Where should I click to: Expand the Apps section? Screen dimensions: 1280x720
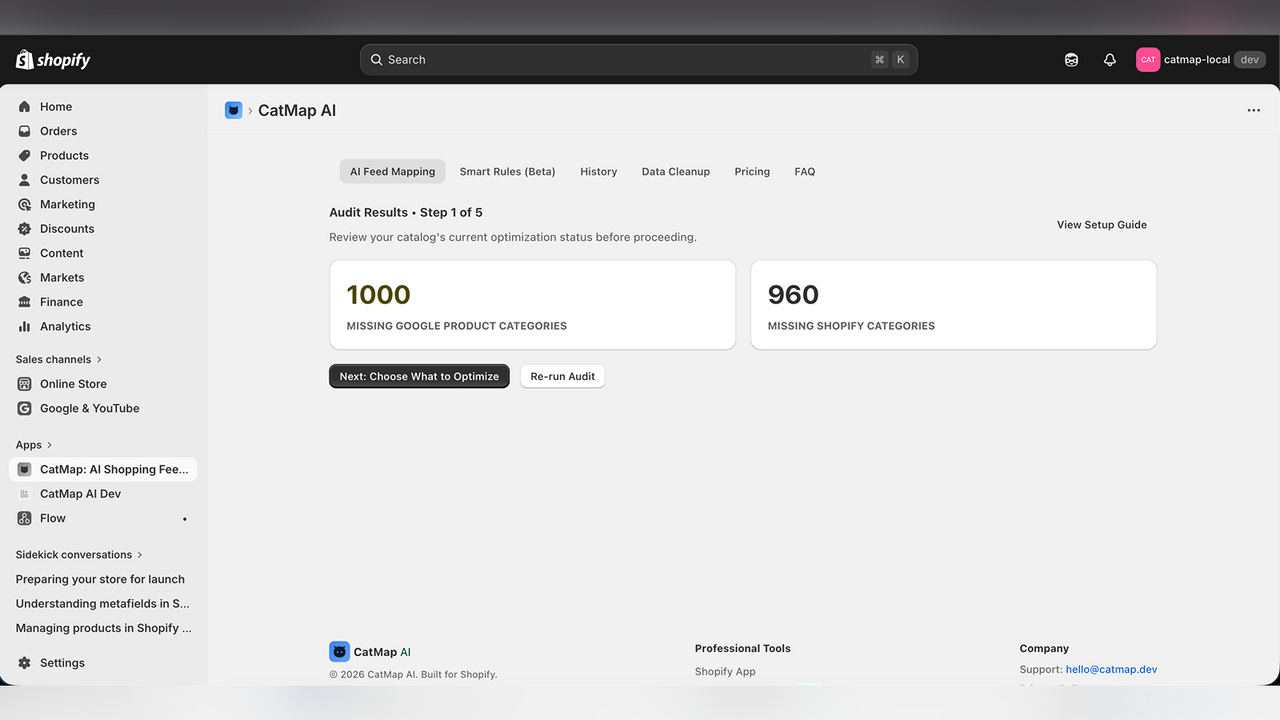coord(34,445)
